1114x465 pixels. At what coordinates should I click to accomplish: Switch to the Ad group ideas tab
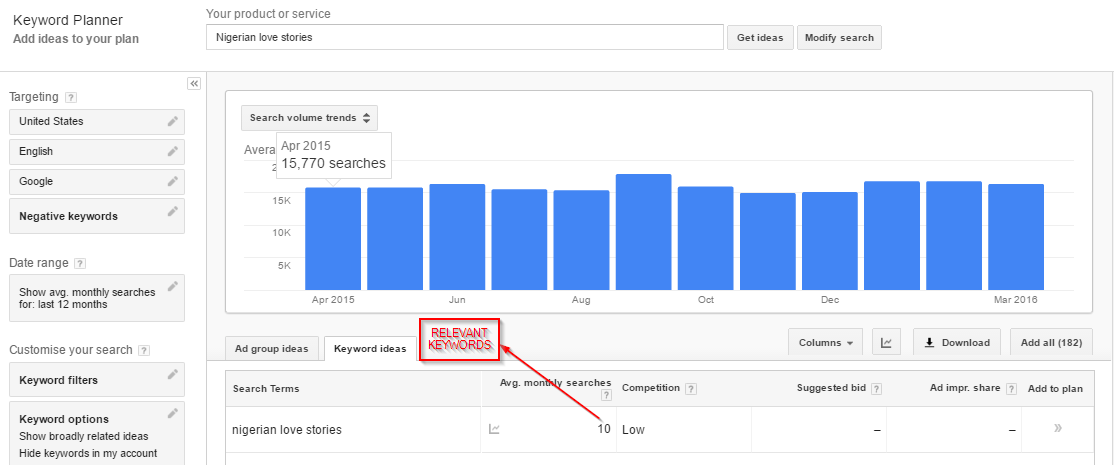pyautogui.click(x=272, y=348)
